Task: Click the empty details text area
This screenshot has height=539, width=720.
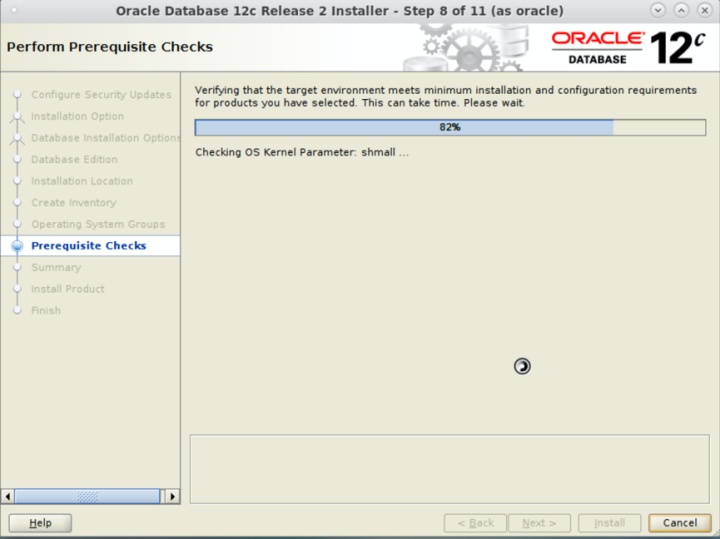Action: 450,469
